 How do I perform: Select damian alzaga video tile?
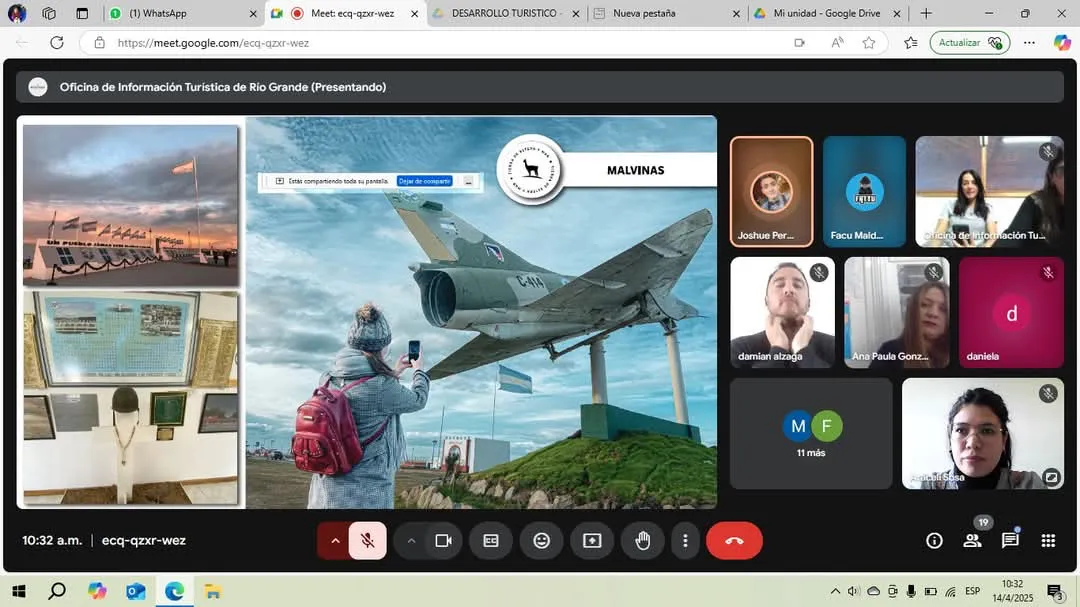pos(782,313)
